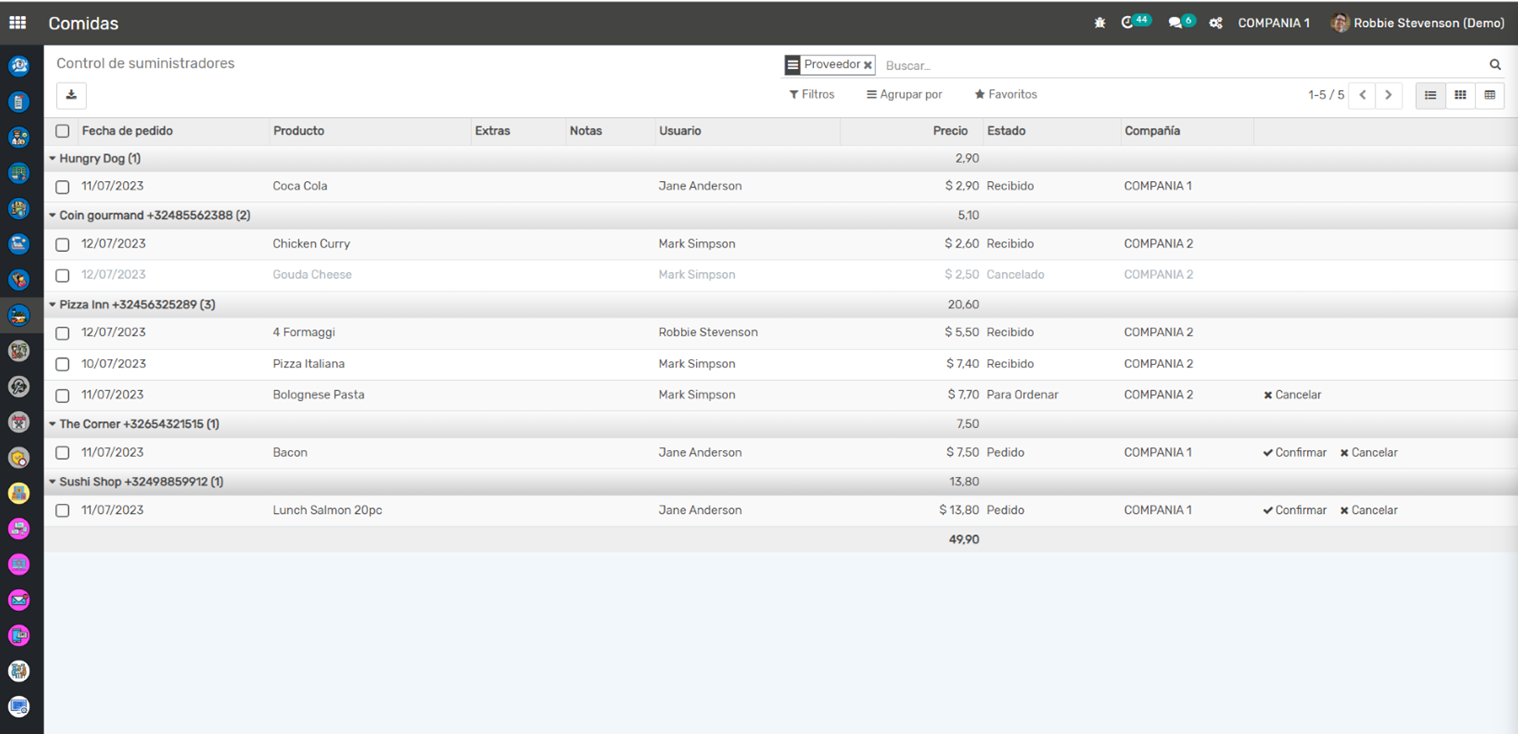Open the debug bug icon menu
This screenshot has width=1518, height=734.
pyautogui.click(x=1100, y=23)
